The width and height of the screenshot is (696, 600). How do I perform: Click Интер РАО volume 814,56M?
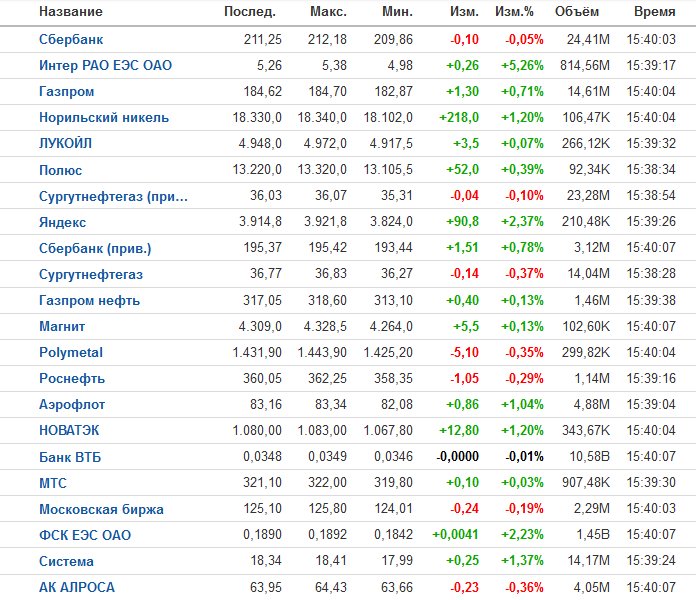585,65
